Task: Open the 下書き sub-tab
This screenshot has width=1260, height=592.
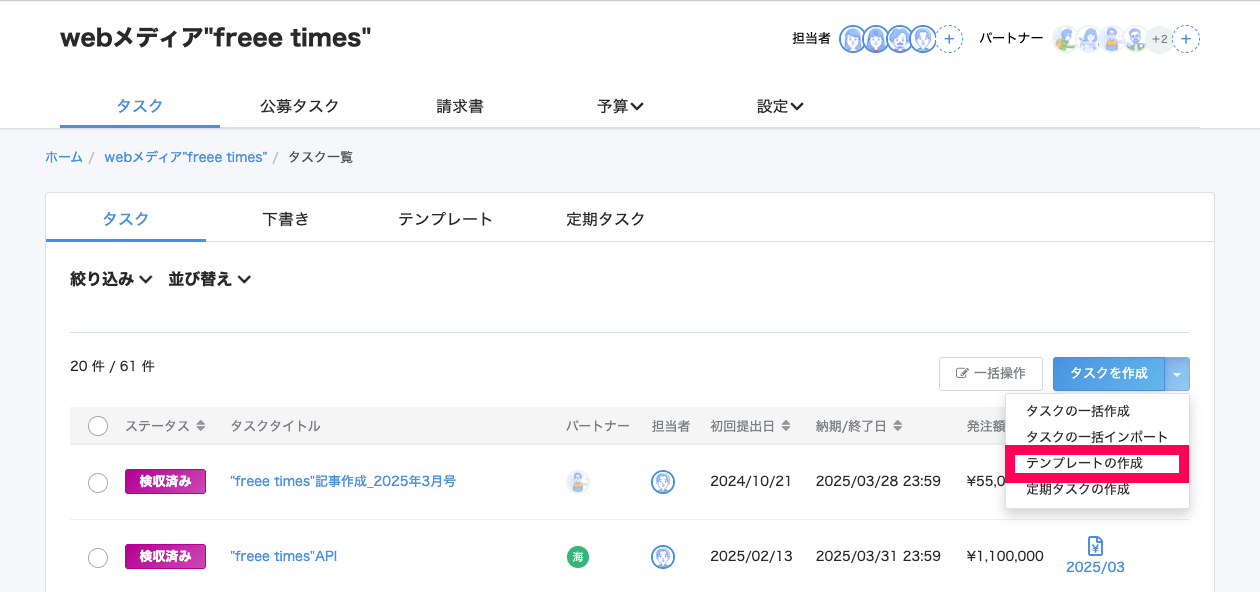Action: pos(286,219)
